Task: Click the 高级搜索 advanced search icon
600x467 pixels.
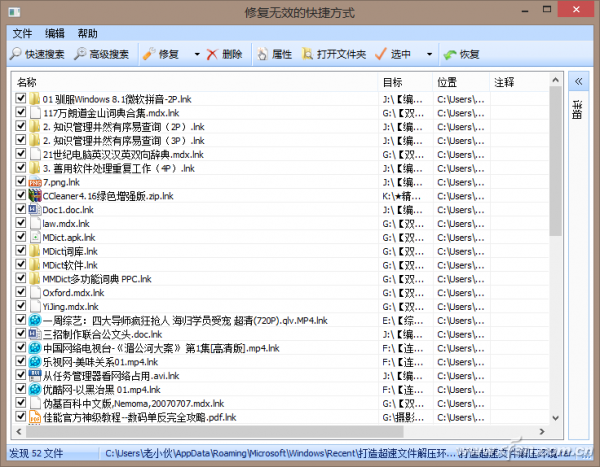Action: (x=80, y=54)
